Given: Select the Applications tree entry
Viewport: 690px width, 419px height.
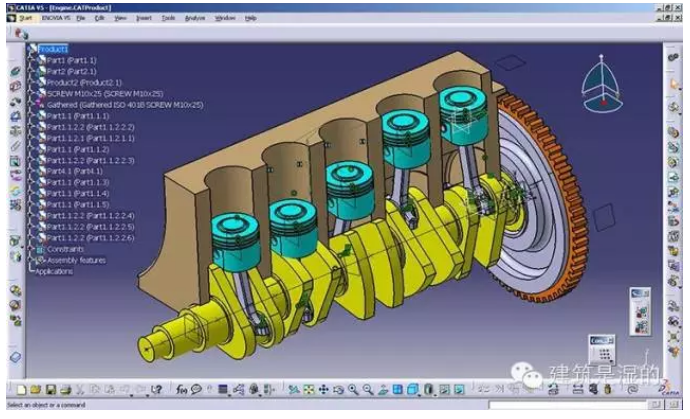Looking at the screenshot, I should click(x=54, y=272).
